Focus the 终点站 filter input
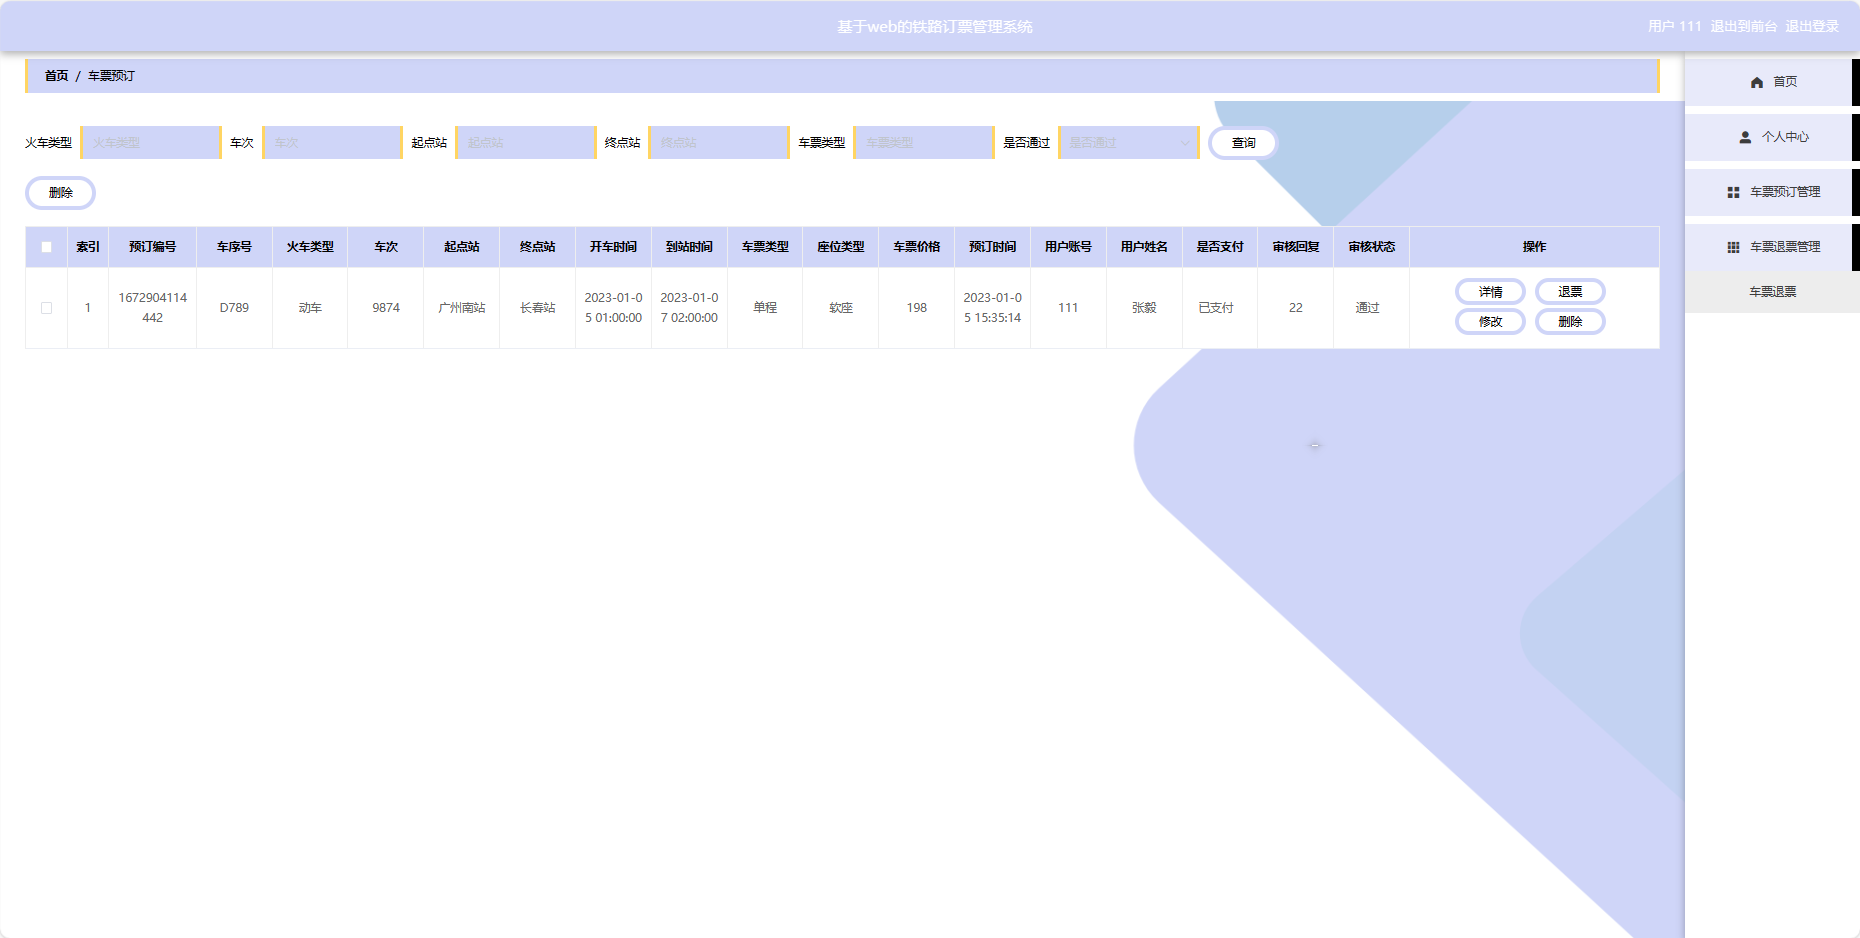 point(719,143)
